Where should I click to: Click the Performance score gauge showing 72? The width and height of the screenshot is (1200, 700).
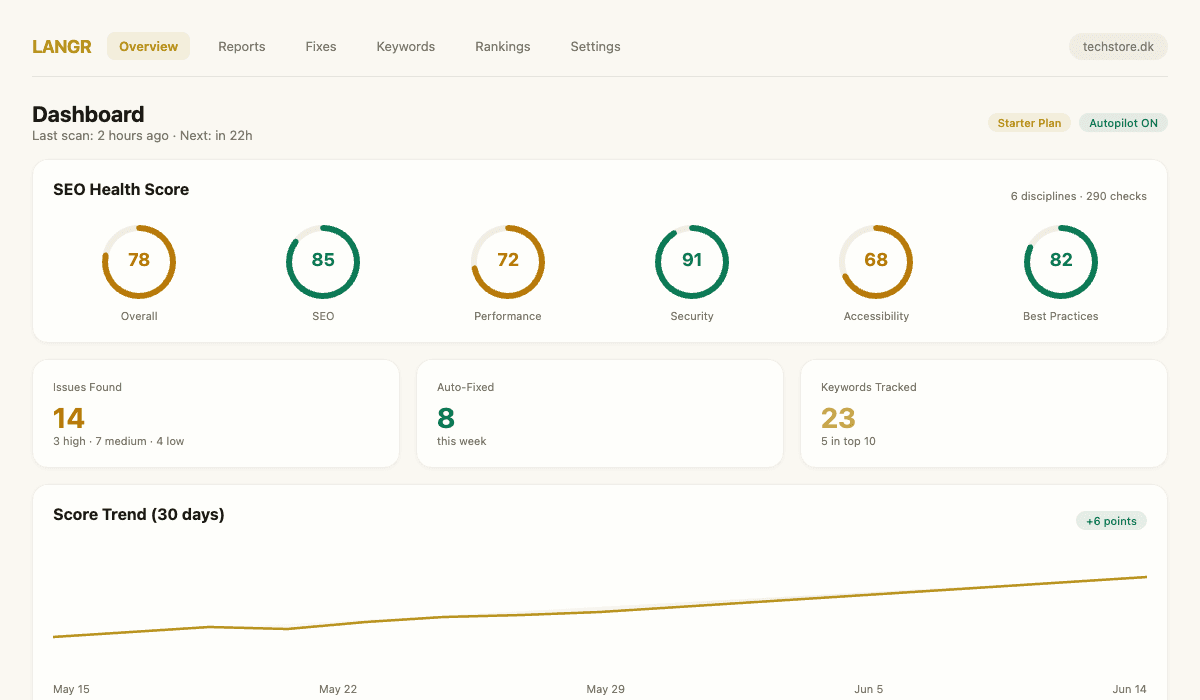click(x=508, y=262)
